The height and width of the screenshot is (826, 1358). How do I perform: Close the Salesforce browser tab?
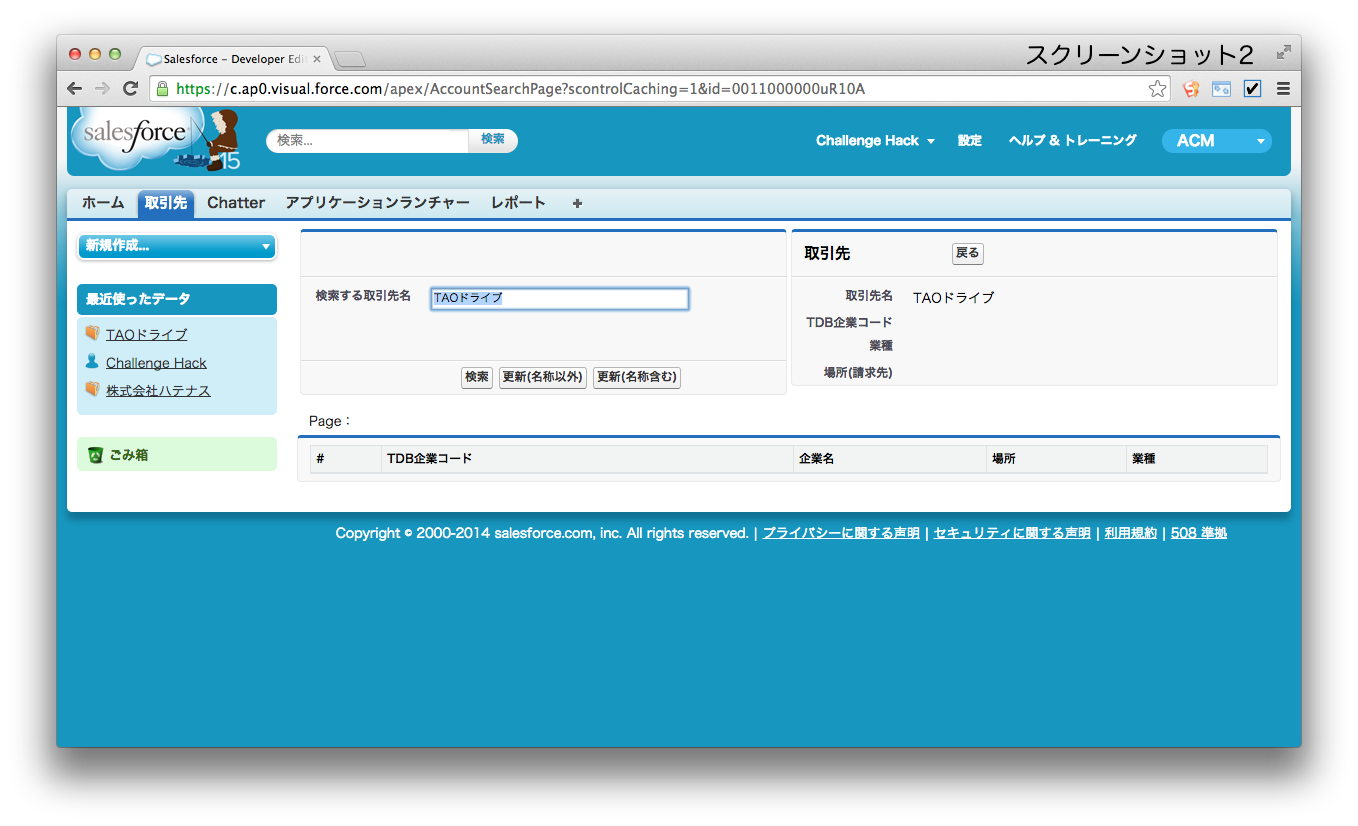pos(317,59)
